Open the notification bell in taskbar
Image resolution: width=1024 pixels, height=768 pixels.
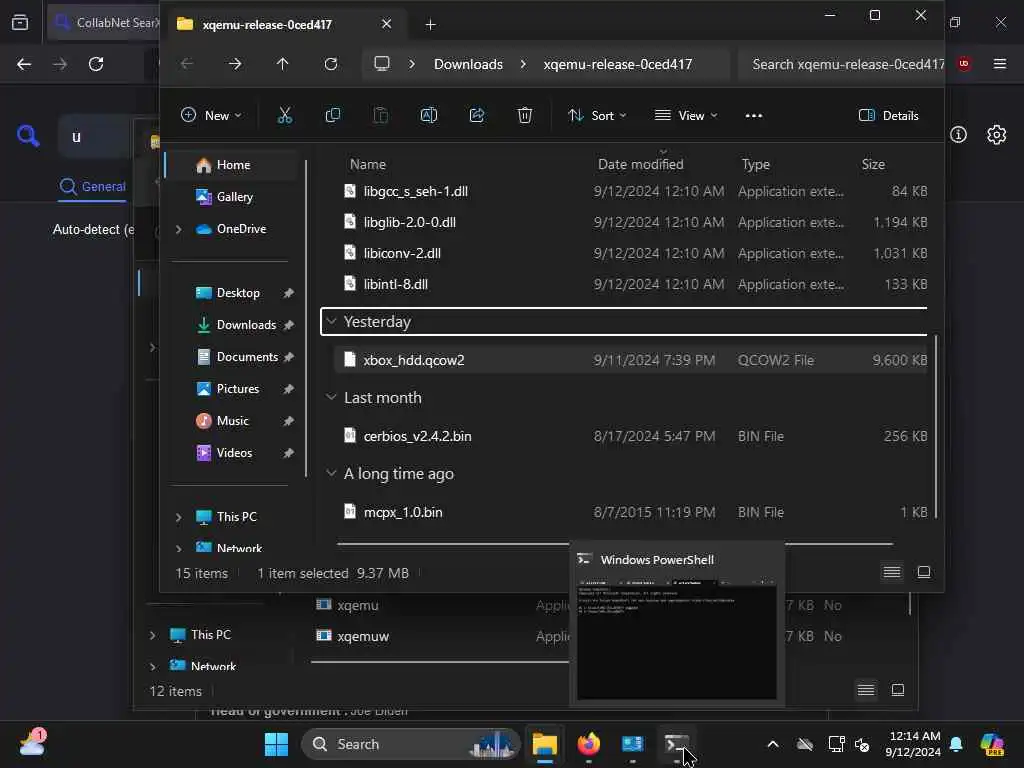(956, 744)
